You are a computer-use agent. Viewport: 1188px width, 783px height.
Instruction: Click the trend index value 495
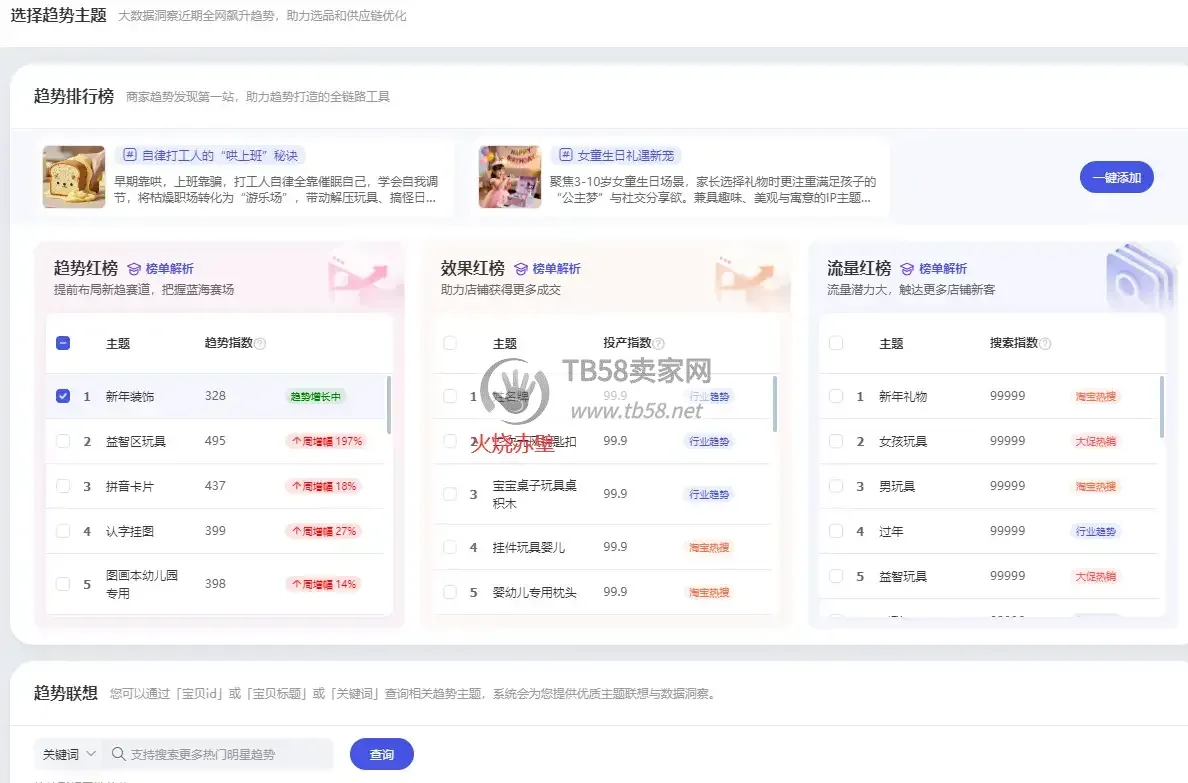pos(215,441)
